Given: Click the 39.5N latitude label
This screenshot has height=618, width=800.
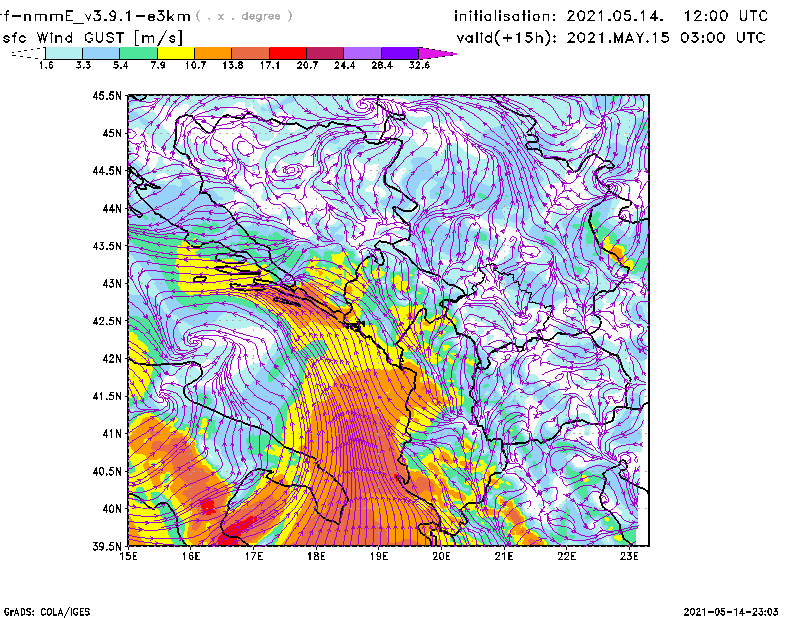Looking at the screenshot, I should pos(107,547).
